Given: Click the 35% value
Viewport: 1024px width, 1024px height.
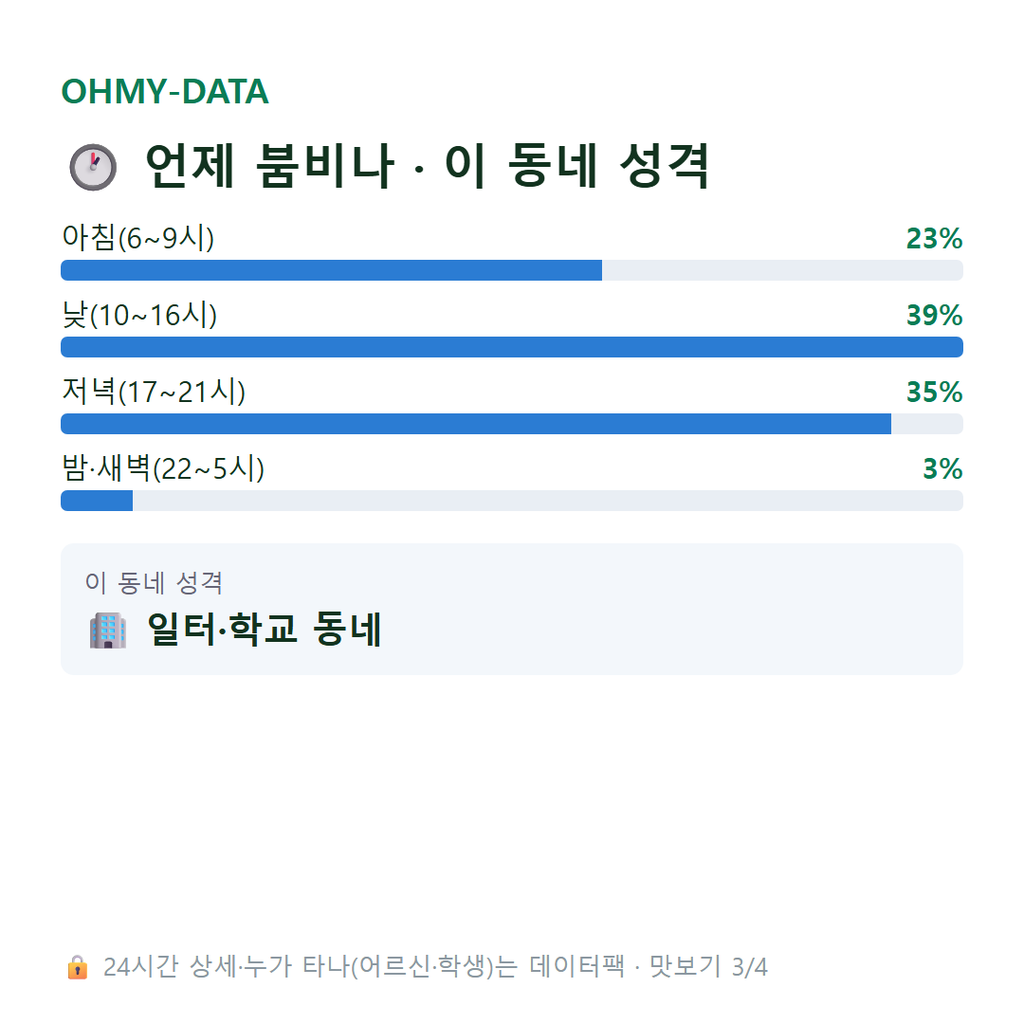Looking at the screenshot, I should pyautogui.click(x=935, y=392).
